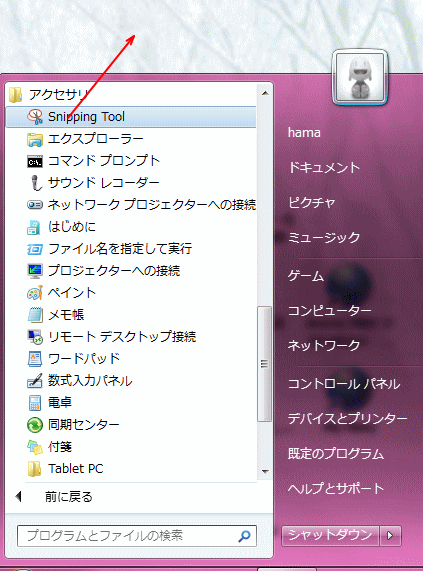Launch Snipping Tool from the list
Image resolution: width=423 pixels, height=571 pixels.
131,117
